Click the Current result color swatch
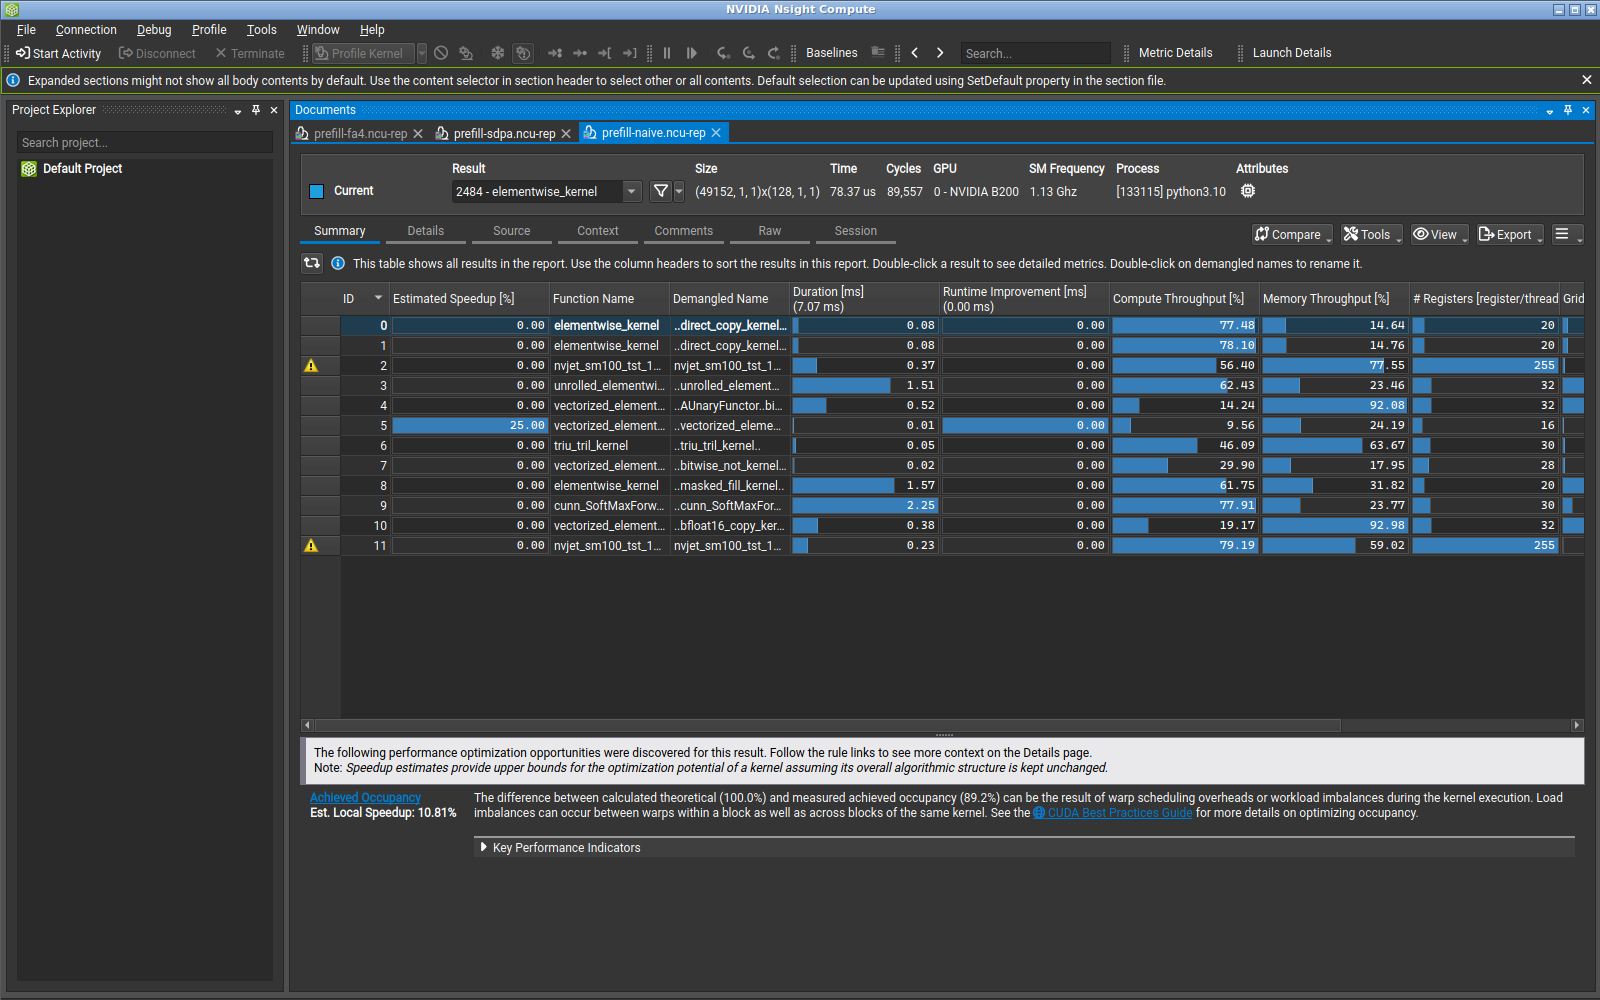Image resolution: width=1600 pixels, height=1000 pixels. (x=317, y=191)
